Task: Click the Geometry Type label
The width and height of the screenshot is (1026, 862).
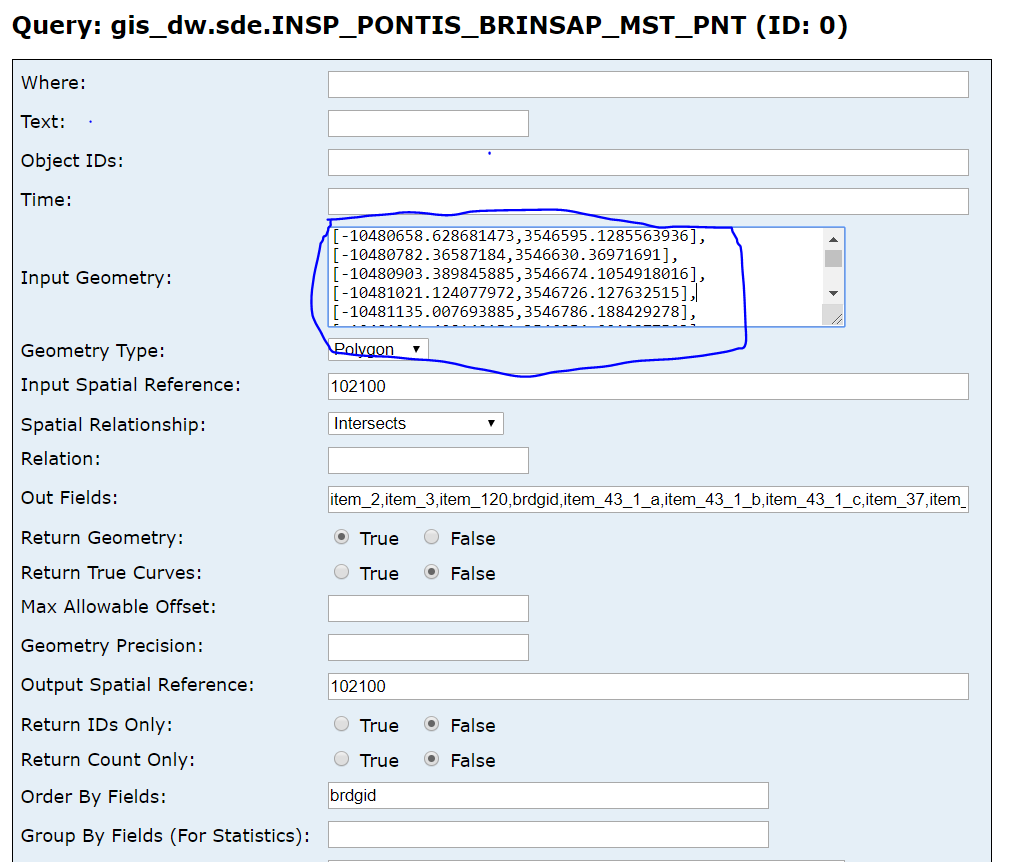Action: (93, 351)
